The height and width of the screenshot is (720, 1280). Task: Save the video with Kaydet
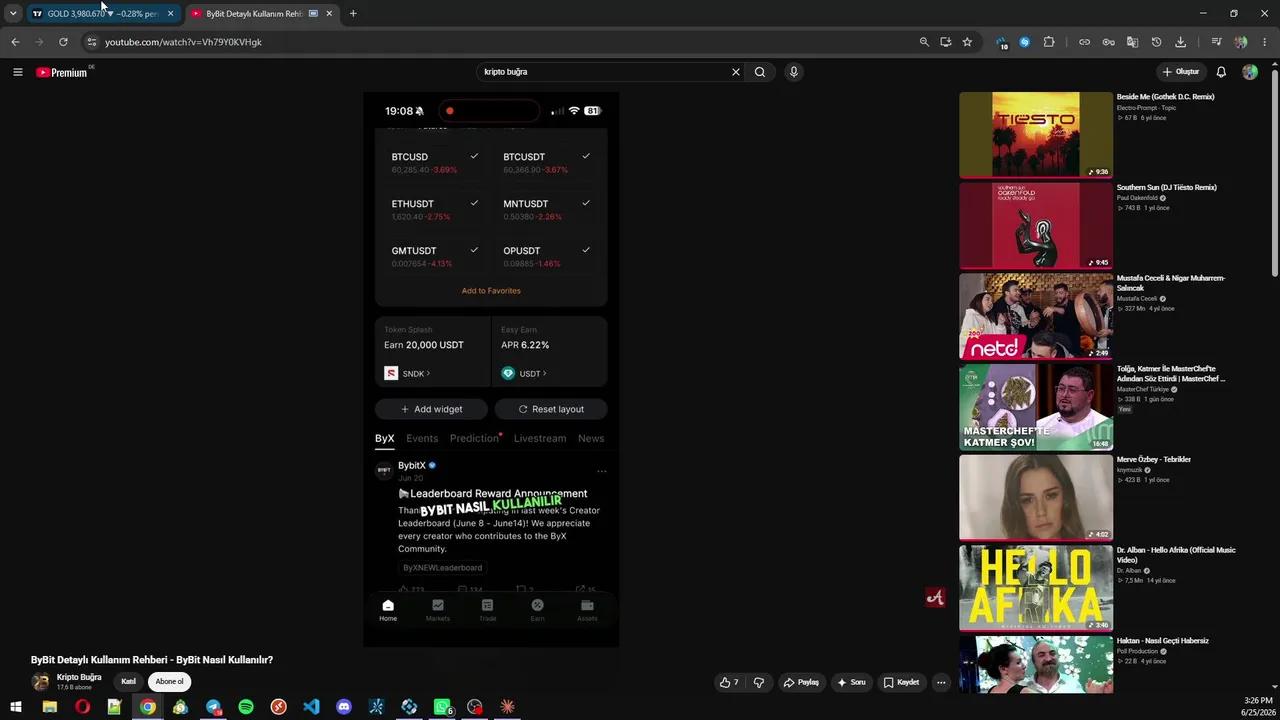pos(901,682)
